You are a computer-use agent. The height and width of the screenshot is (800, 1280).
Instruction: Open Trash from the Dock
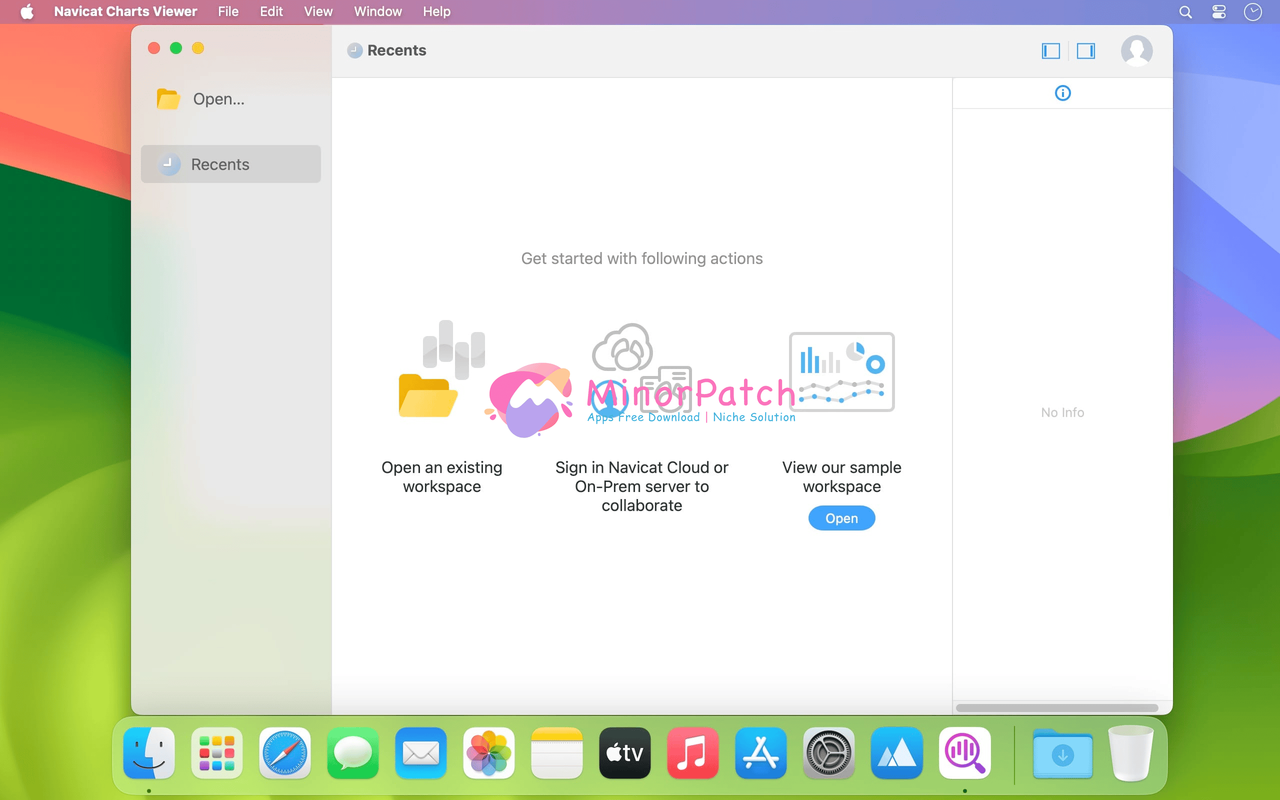click(1131, 753)
